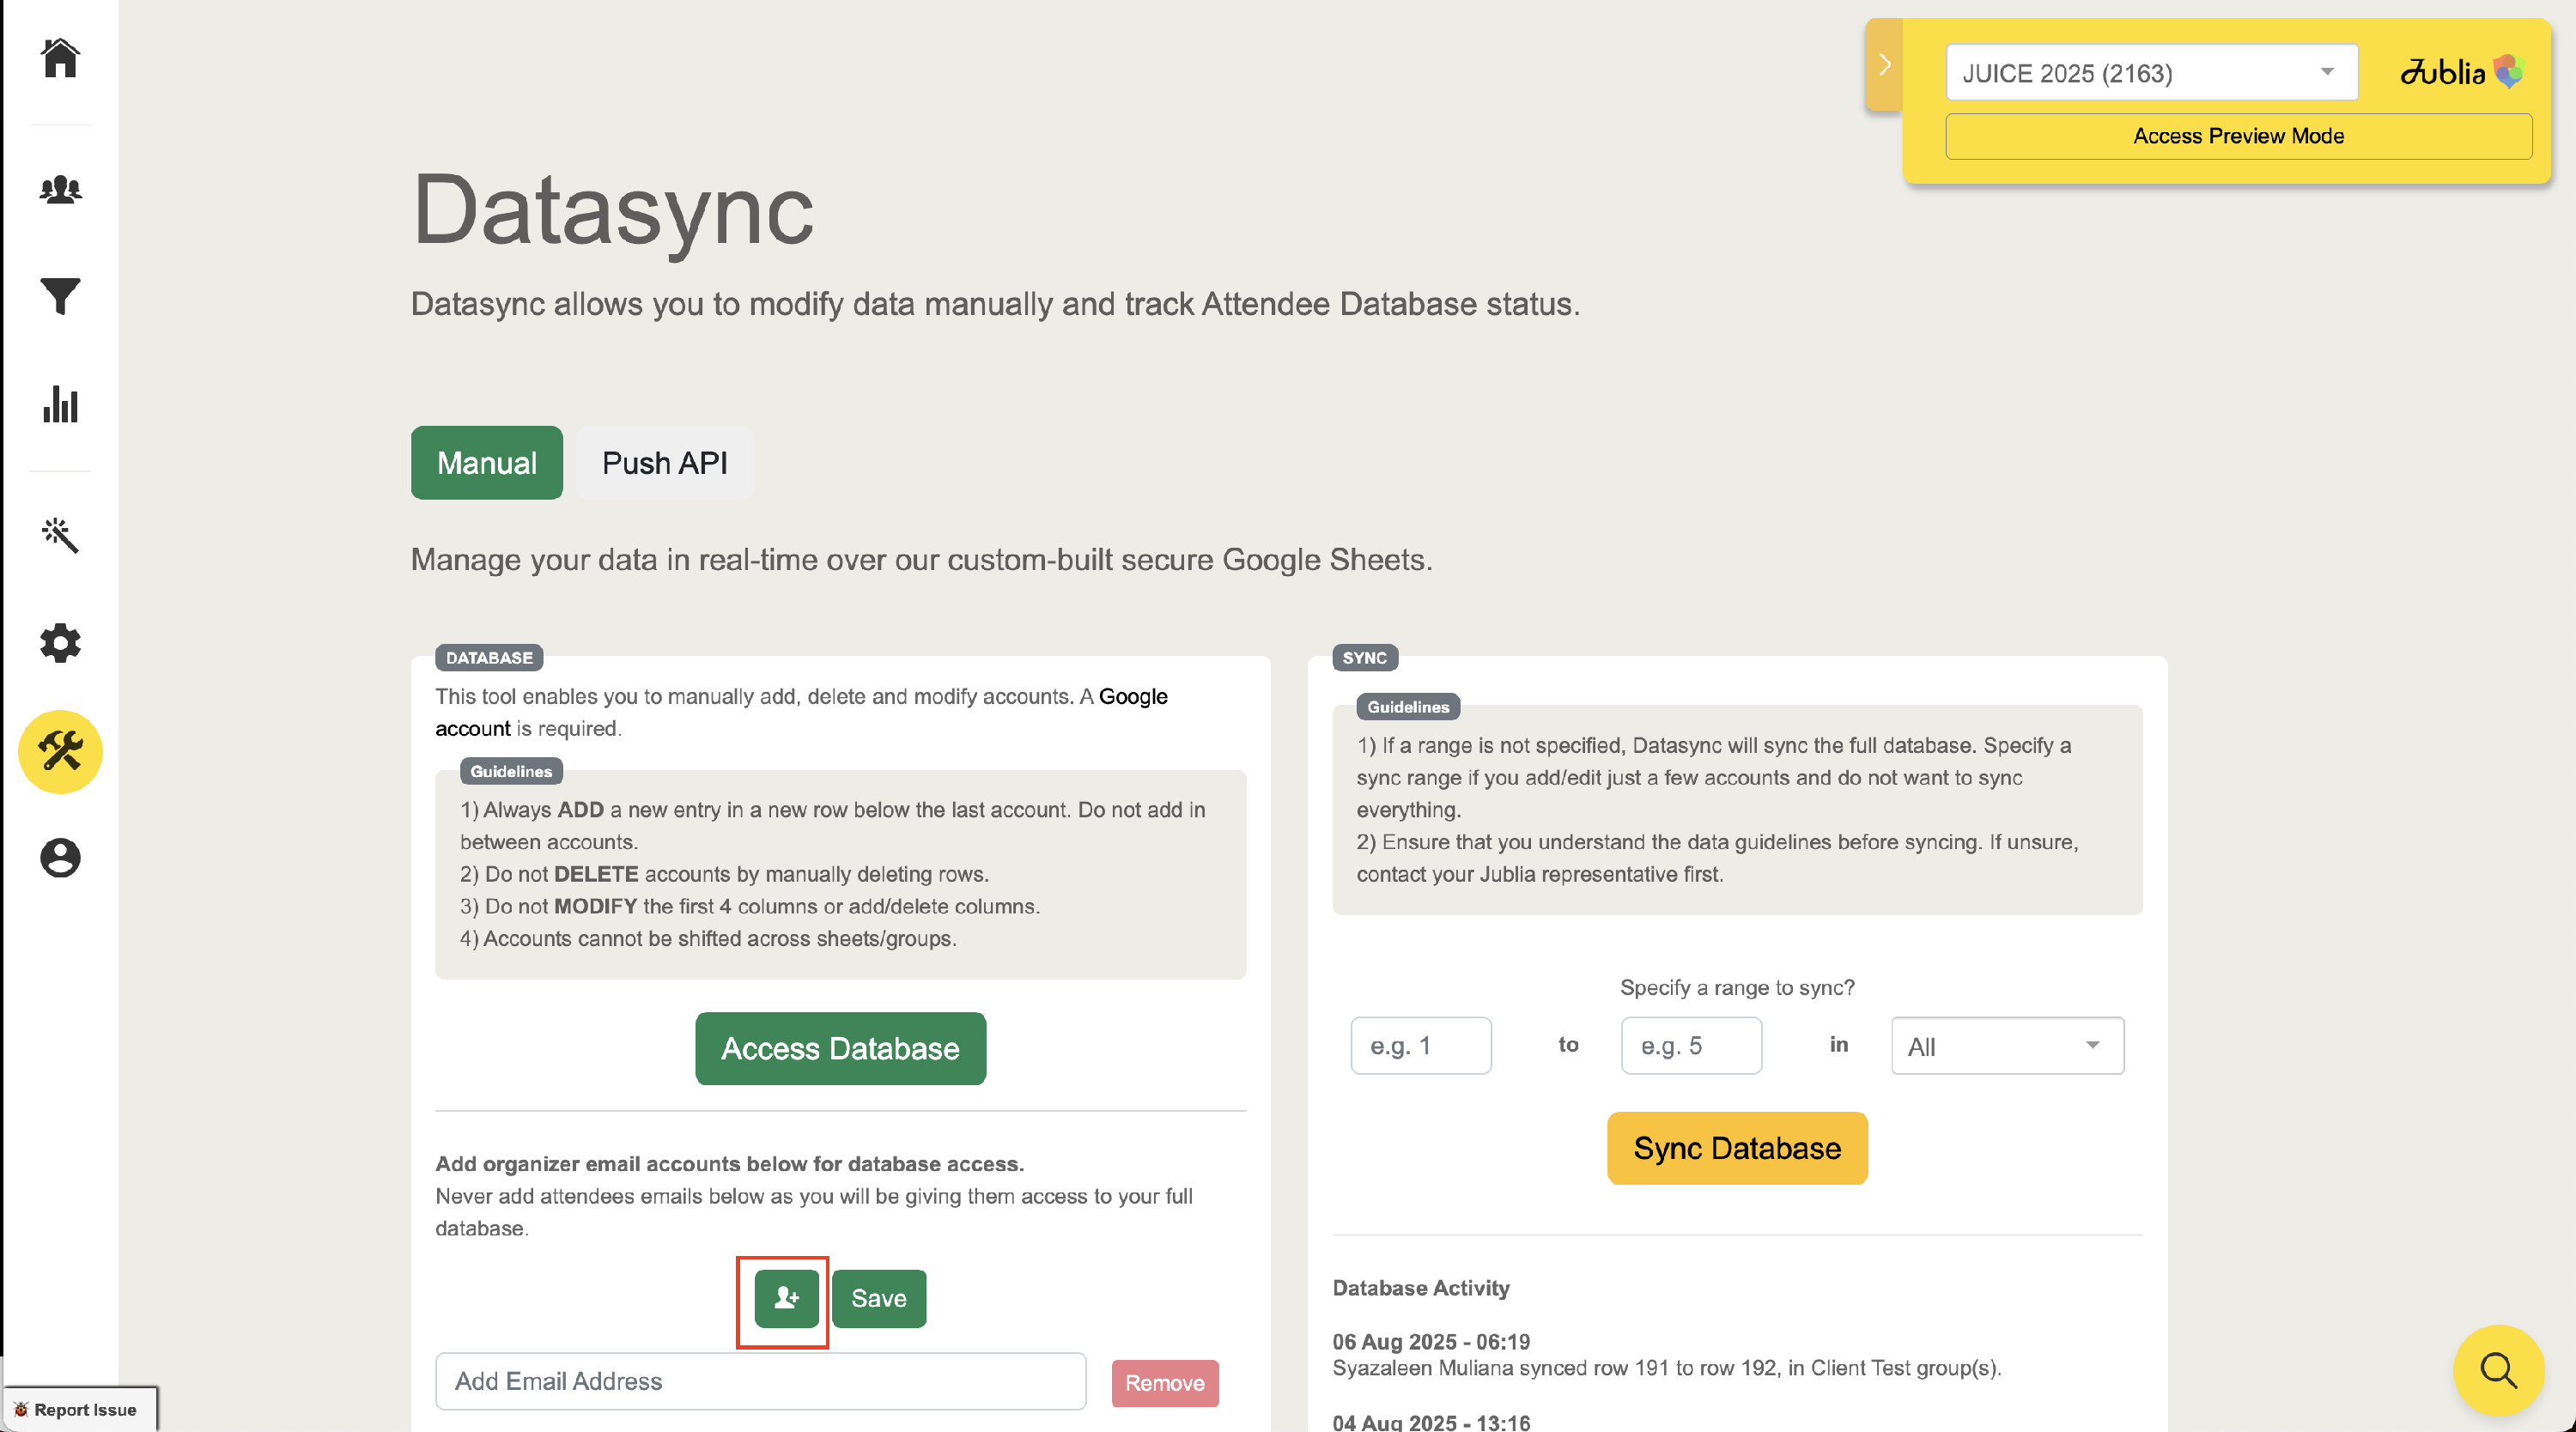Image resolution: width=2576 pixels, height=1432 pixels.
Task: Focus the Add Email Address field
Action: (761, 1381)
